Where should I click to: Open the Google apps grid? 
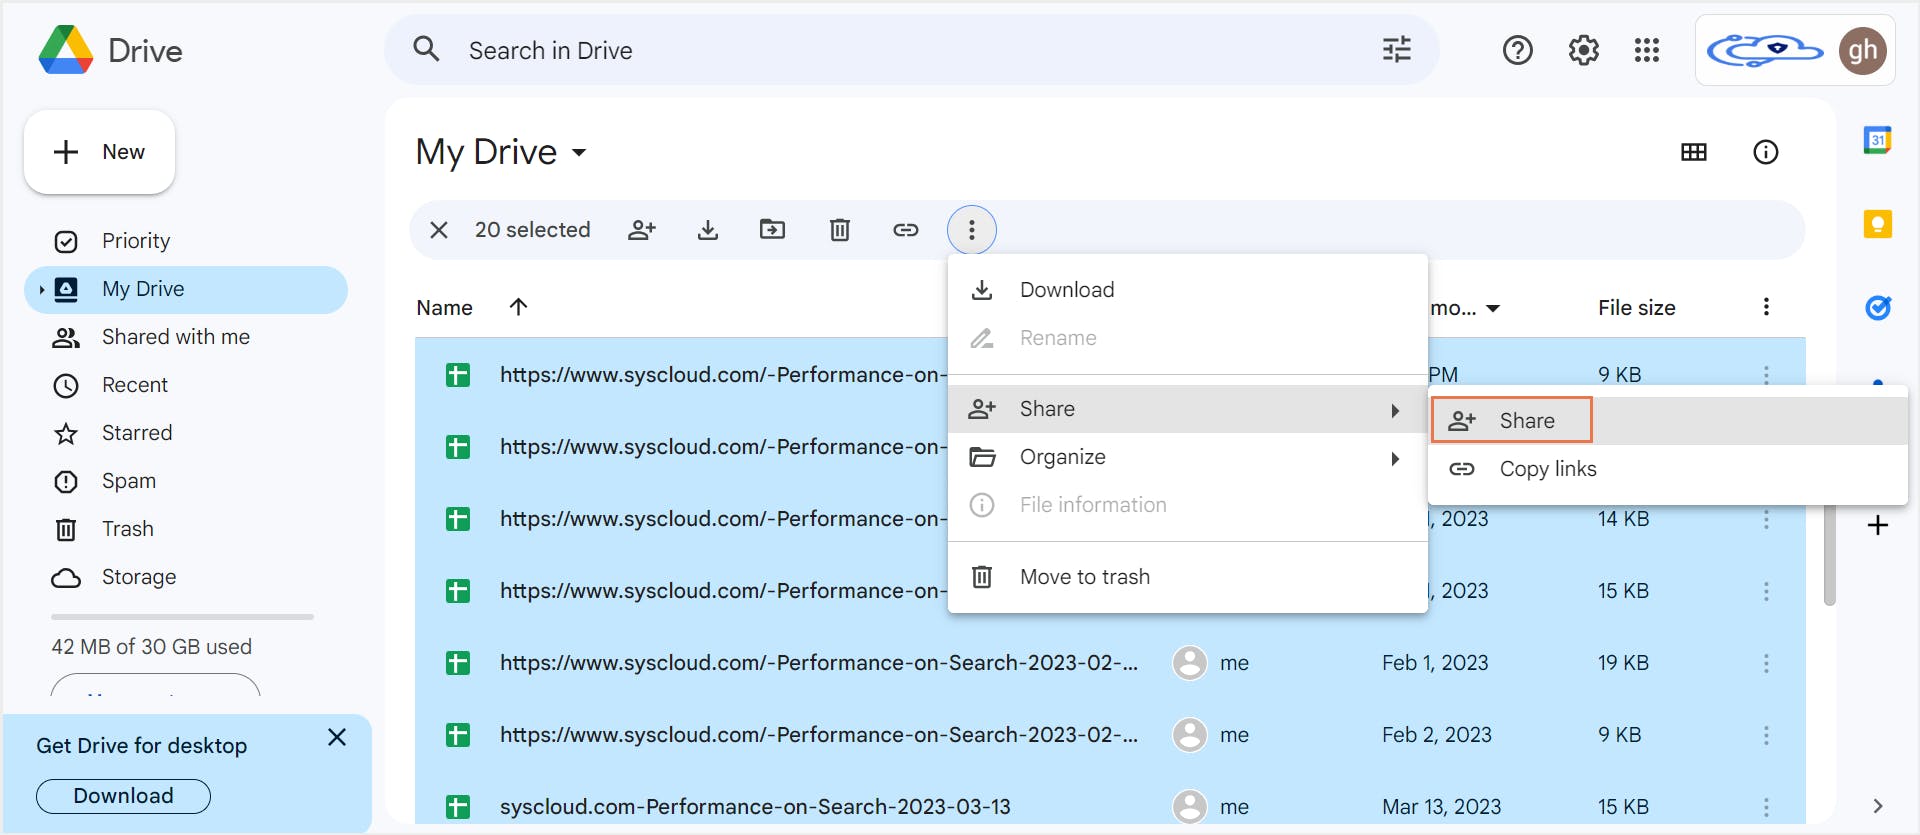1647,50
